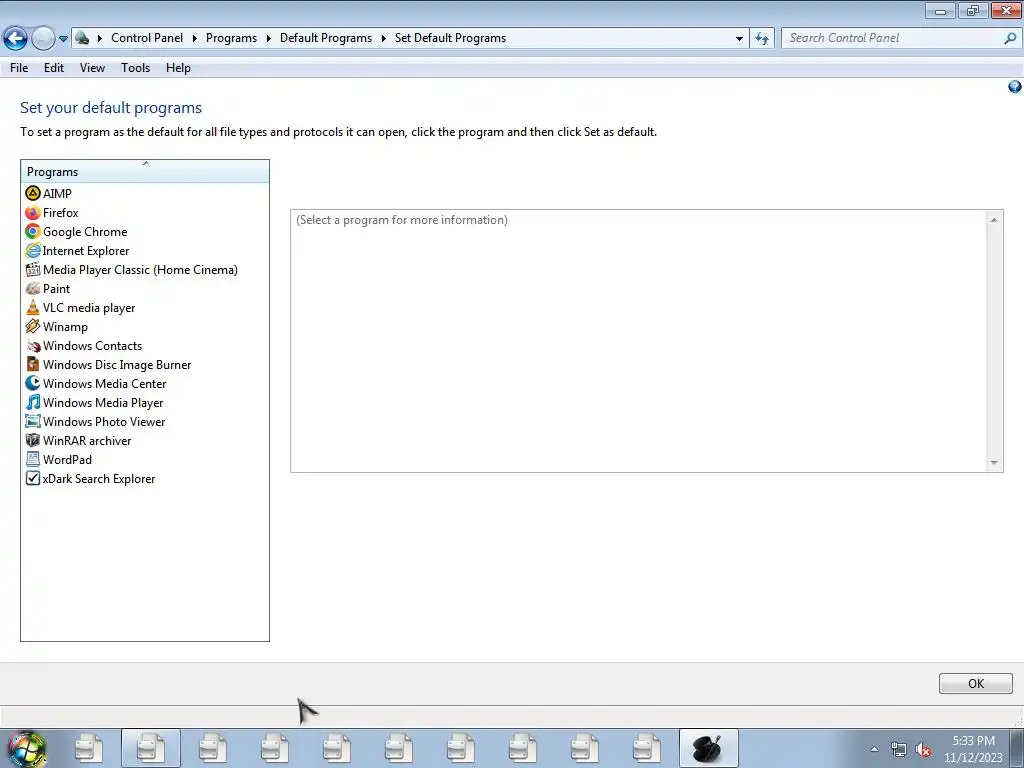Screen dimensions: 1024x768
Task: Expand the arrow after Programs breadcrumb
Action: (x=268, y=39)
